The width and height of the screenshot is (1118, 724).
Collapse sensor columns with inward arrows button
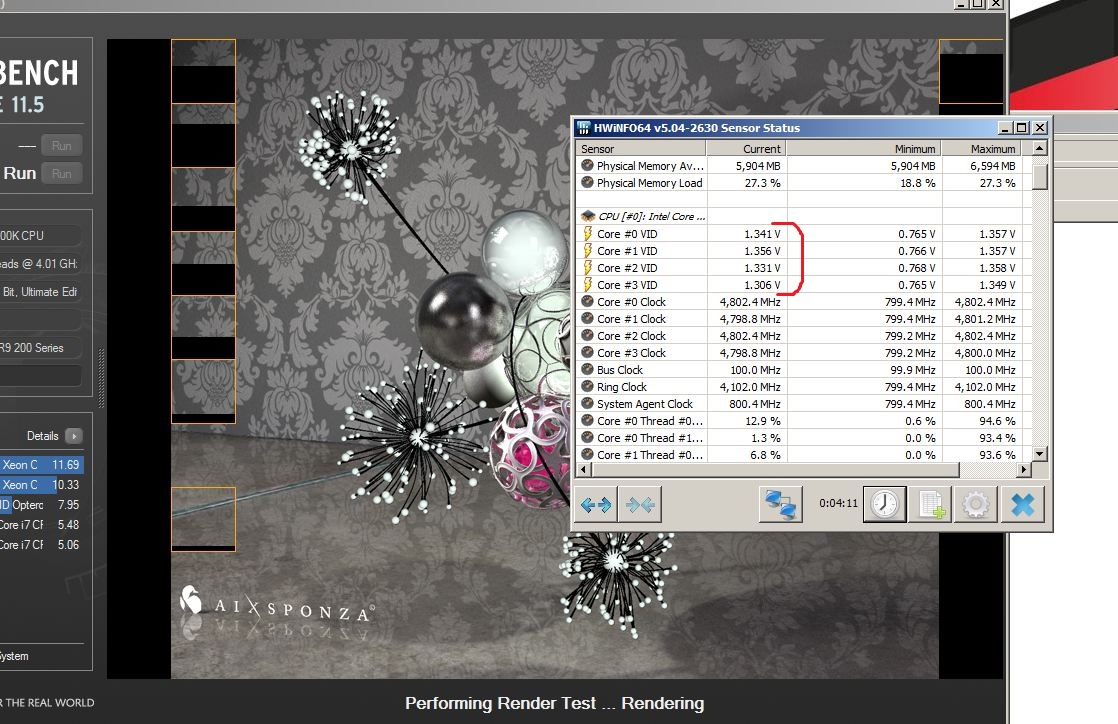[640, 505]
